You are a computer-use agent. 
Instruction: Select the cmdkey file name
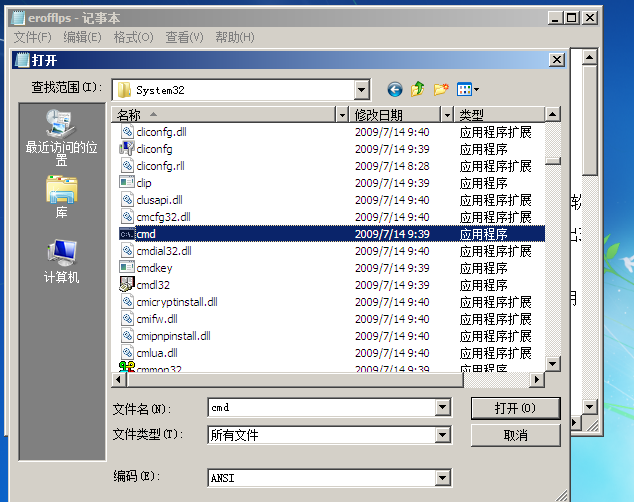(x=154, y=268)
